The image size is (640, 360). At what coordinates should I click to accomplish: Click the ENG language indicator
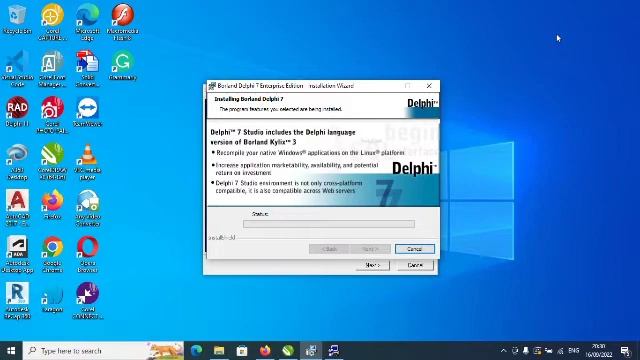pos(573,351)
